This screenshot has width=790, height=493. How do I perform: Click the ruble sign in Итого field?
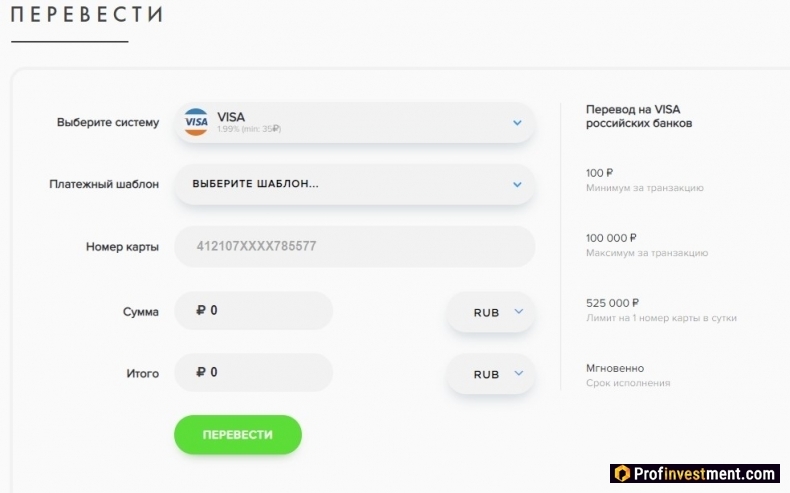tap(201, 372)
